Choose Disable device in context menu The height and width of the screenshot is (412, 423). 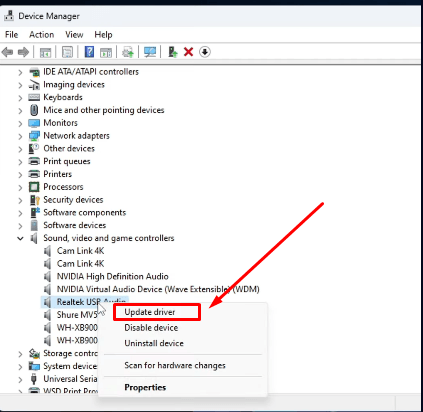click(x=151, y=328)
